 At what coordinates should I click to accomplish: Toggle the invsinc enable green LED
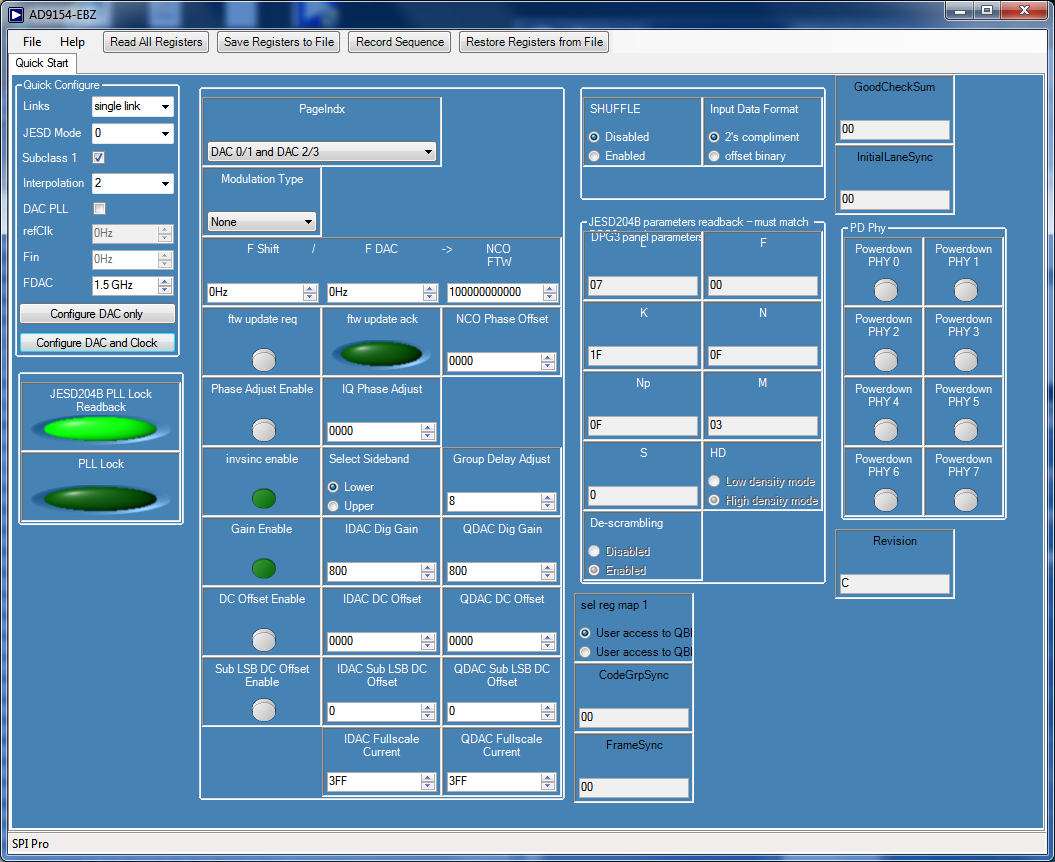[x=263, y=499]
